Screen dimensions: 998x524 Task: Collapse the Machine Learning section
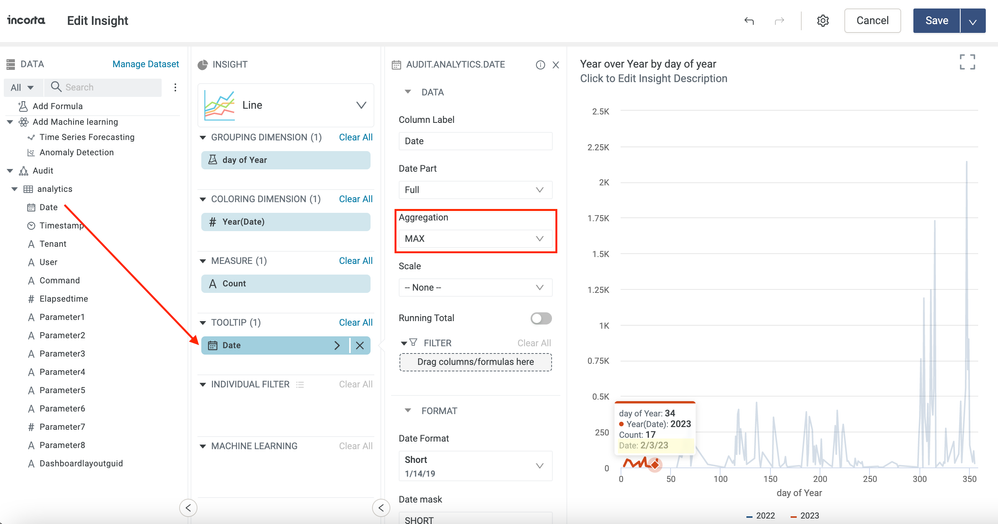(x=203, y=446)
